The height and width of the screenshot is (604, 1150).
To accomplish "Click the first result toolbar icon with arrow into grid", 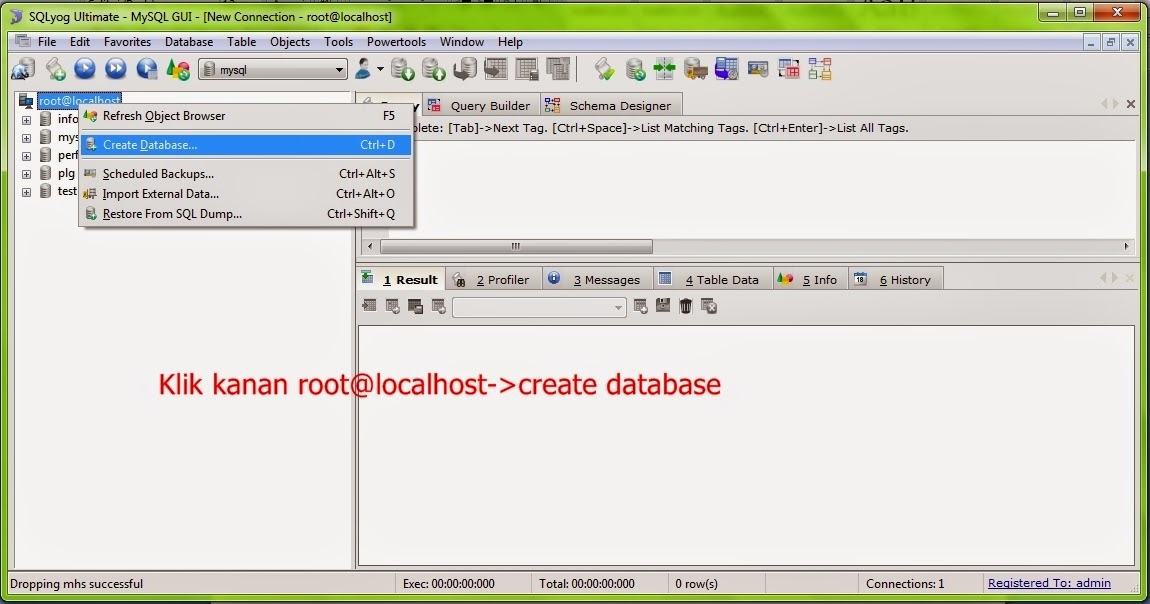I will (x=370, y=306).
